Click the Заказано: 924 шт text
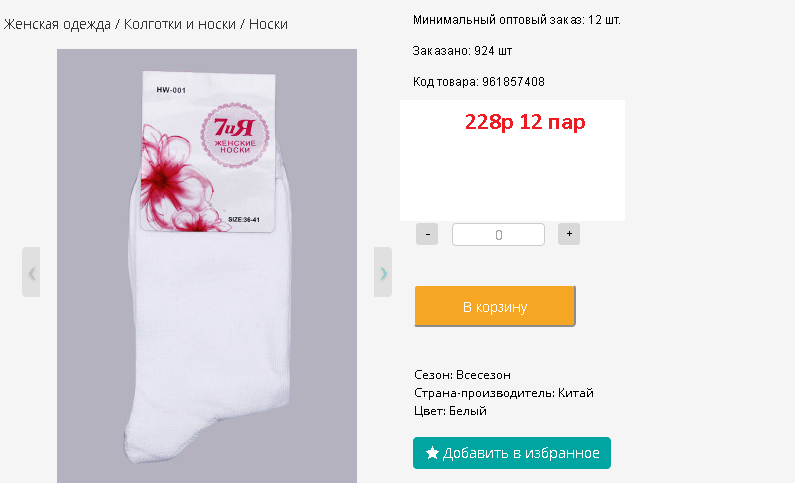Image resolution: width=795 pixels, height=483 pixels. click(462, 51)
